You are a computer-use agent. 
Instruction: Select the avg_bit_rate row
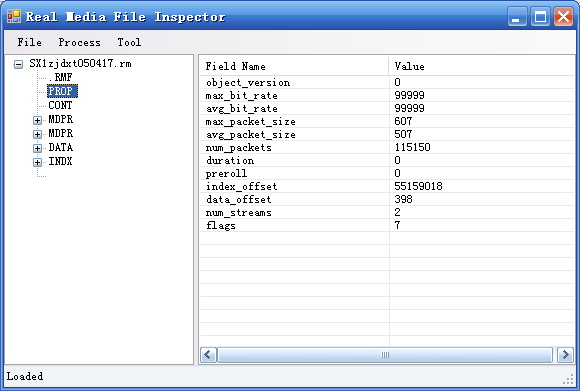pos(387,108)
